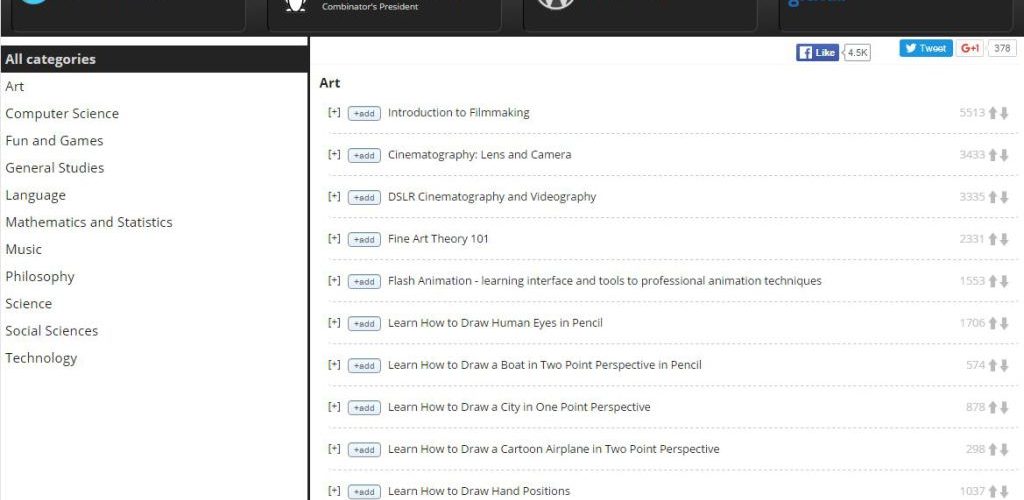
Task: Downvote the Fine Art Theory 101 course
Action: pos(1004,239)
